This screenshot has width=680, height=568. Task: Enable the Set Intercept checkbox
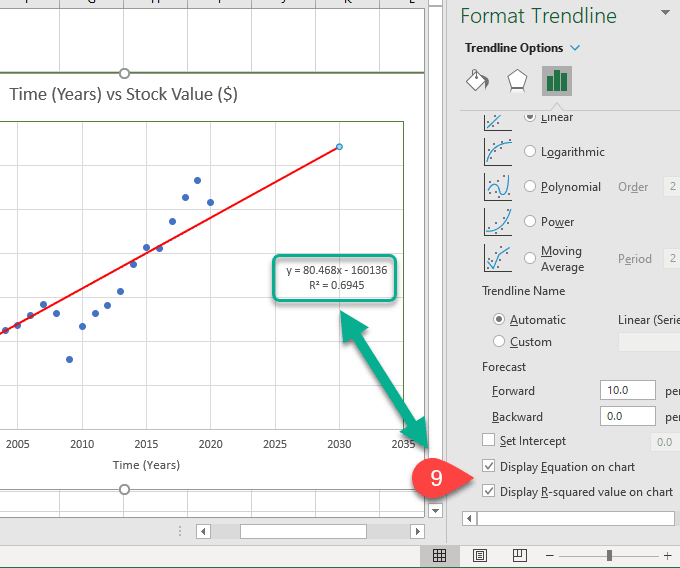tap(488, 441)
